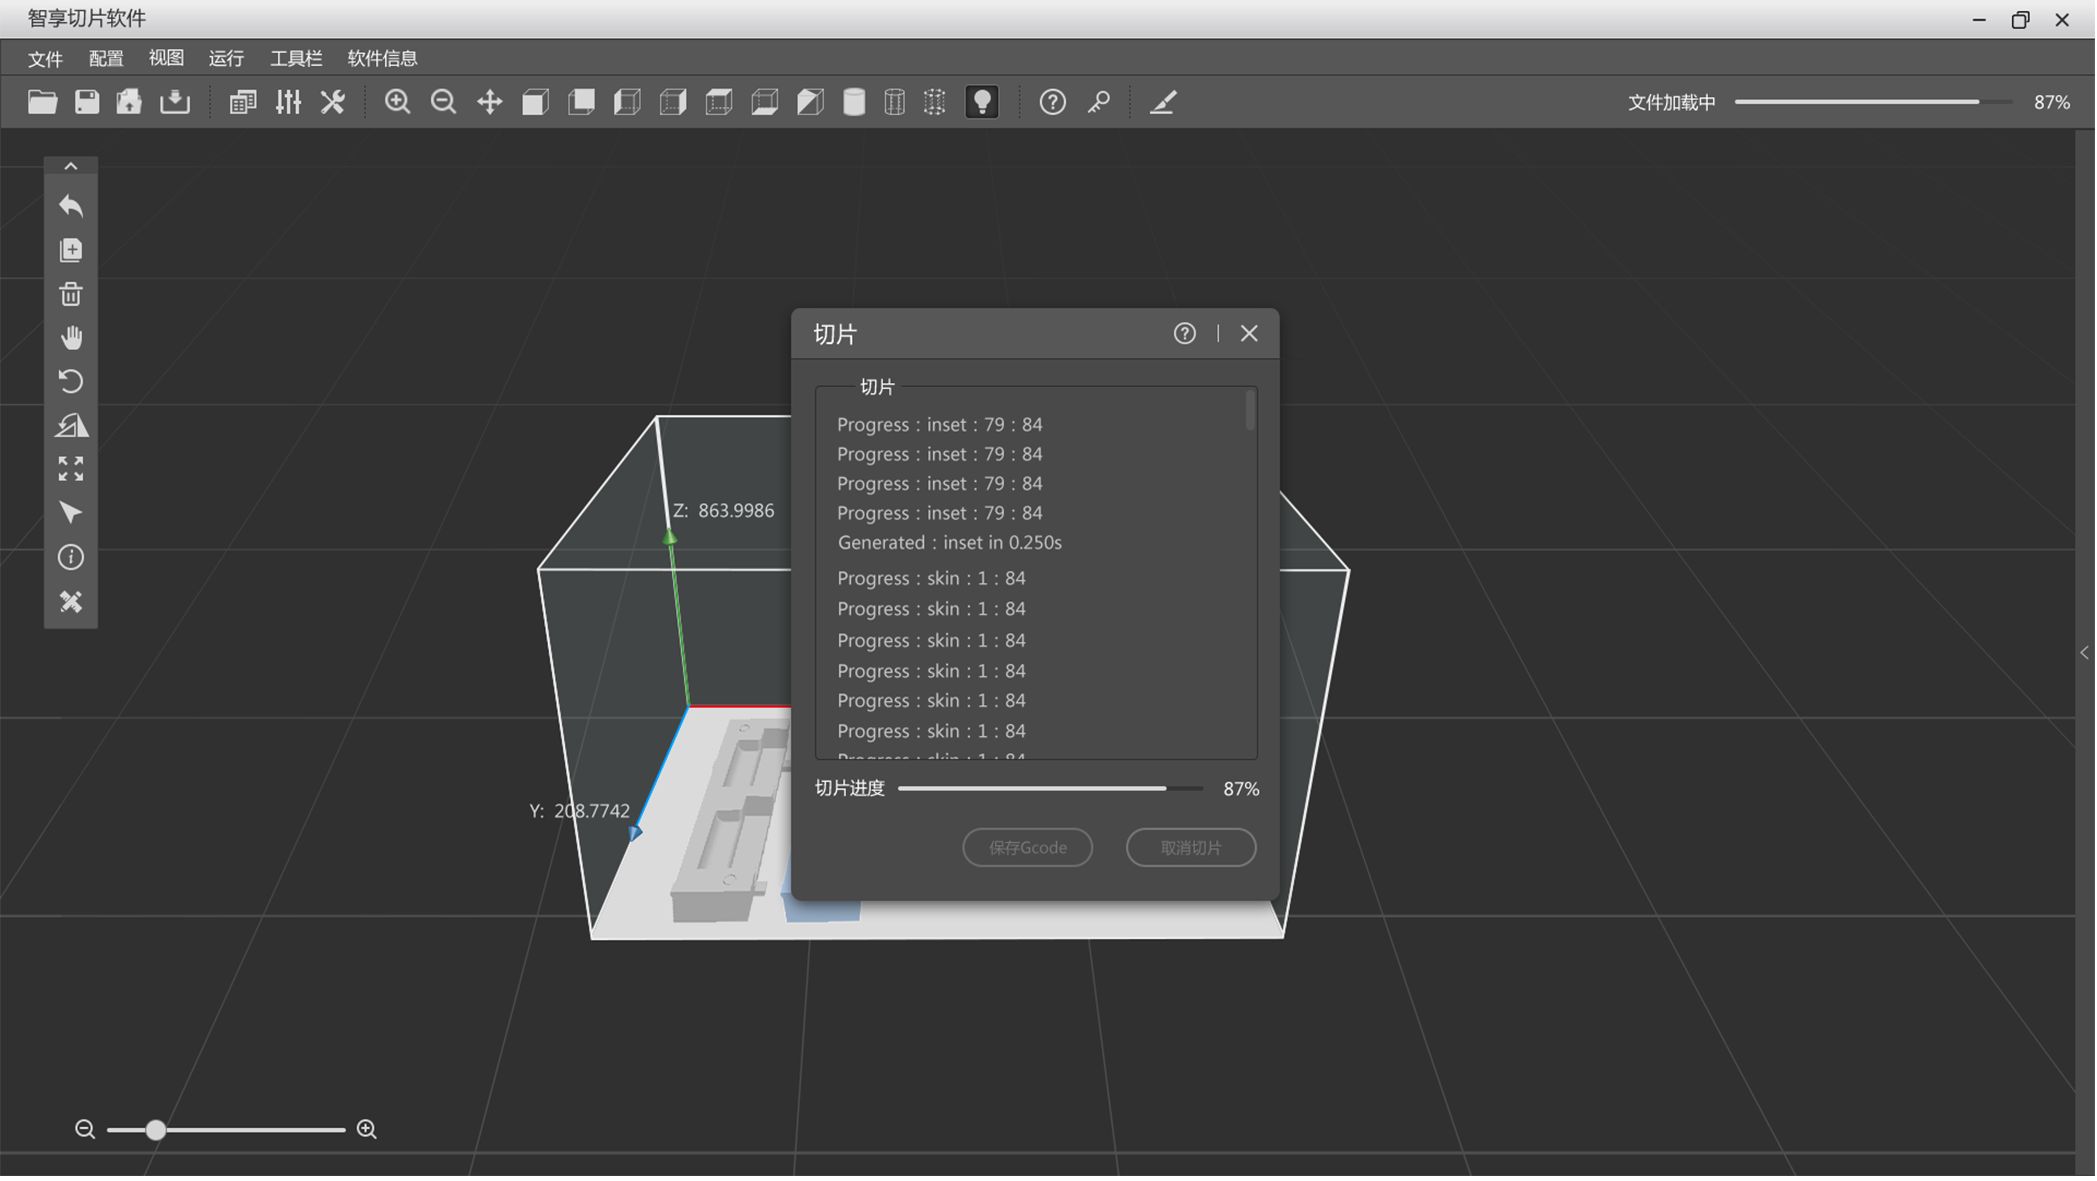
Task: Click the bottom zoom slider handle
Action: pos(155,1130)
